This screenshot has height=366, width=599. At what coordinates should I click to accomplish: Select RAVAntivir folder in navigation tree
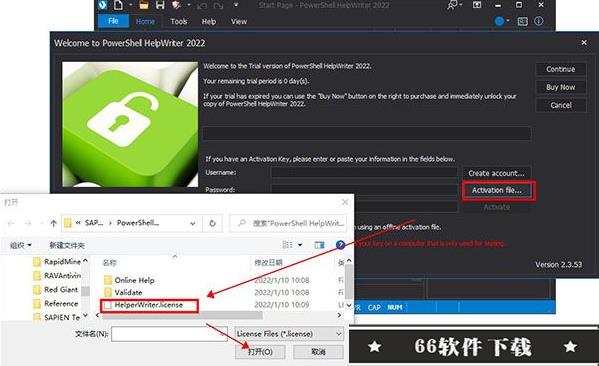point(57,275)
